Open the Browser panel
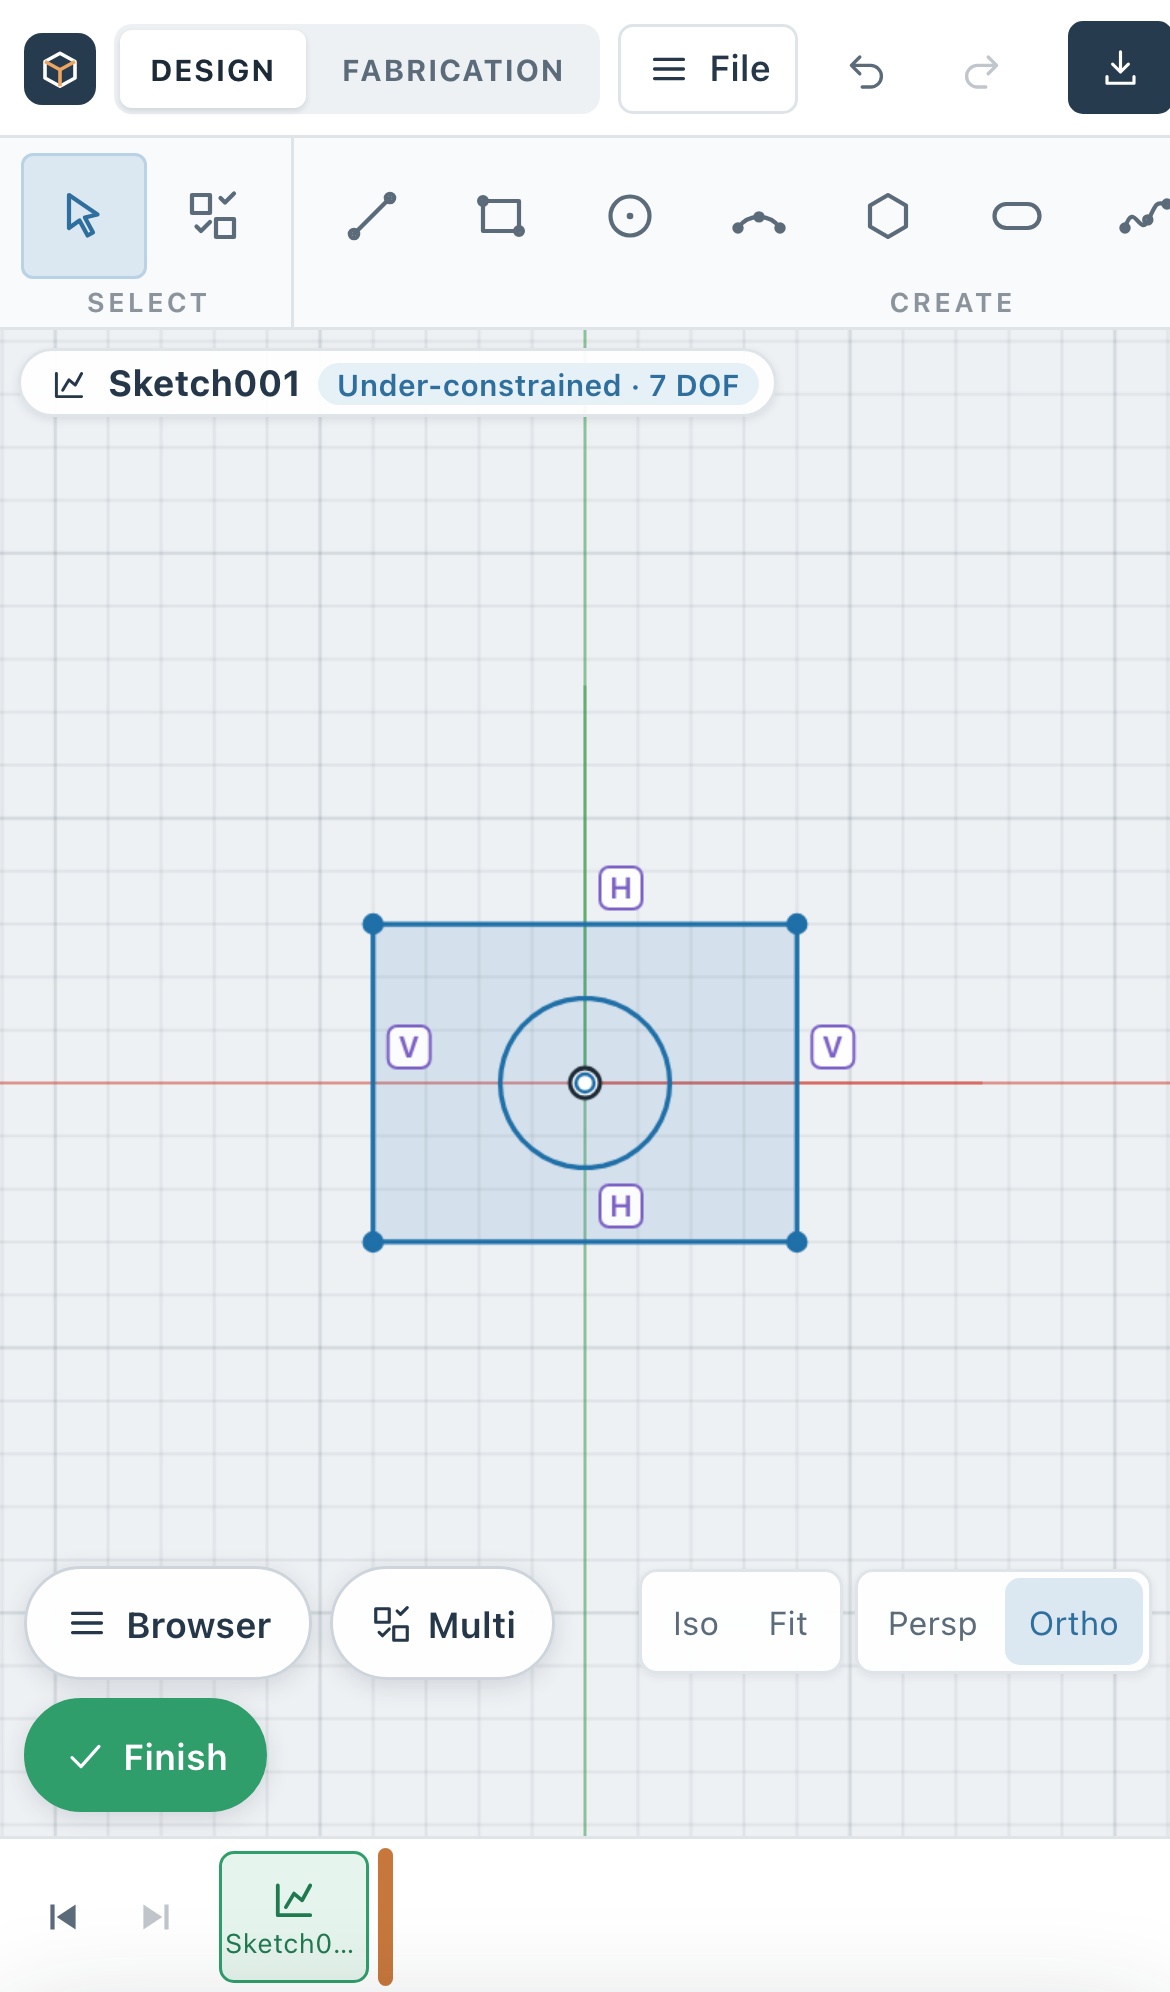The image size is (1170, 1992). [168, 1624]
